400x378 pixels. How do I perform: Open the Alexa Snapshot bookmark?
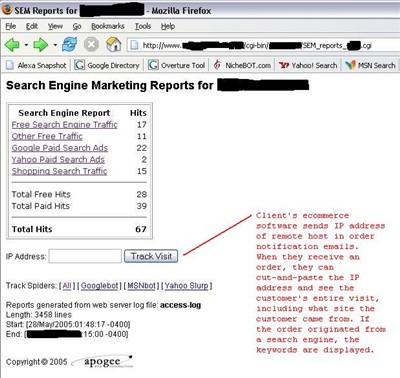(x=36, y=65)
